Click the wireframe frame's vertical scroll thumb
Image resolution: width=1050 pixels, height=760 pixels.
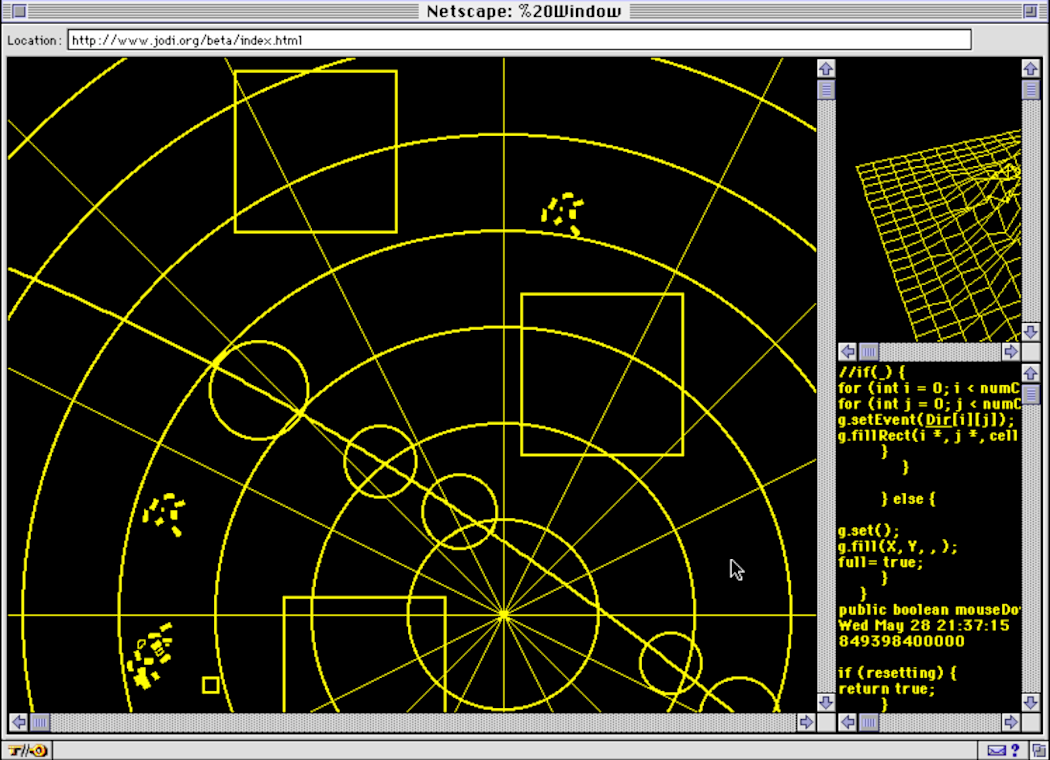[x=1031, y=89]
